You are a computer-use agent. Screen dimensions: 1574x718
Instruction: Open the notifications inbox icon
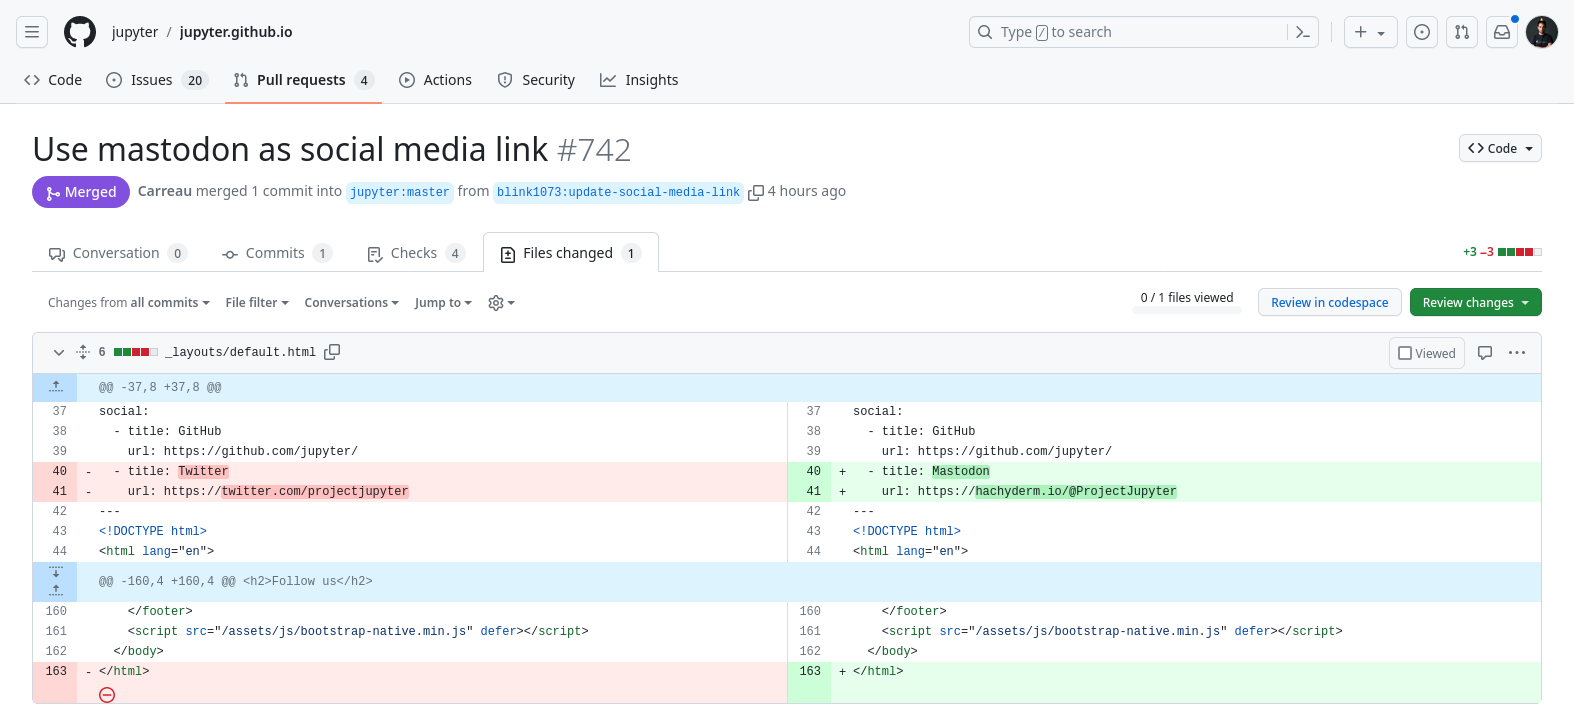(x=1502, y=32)
